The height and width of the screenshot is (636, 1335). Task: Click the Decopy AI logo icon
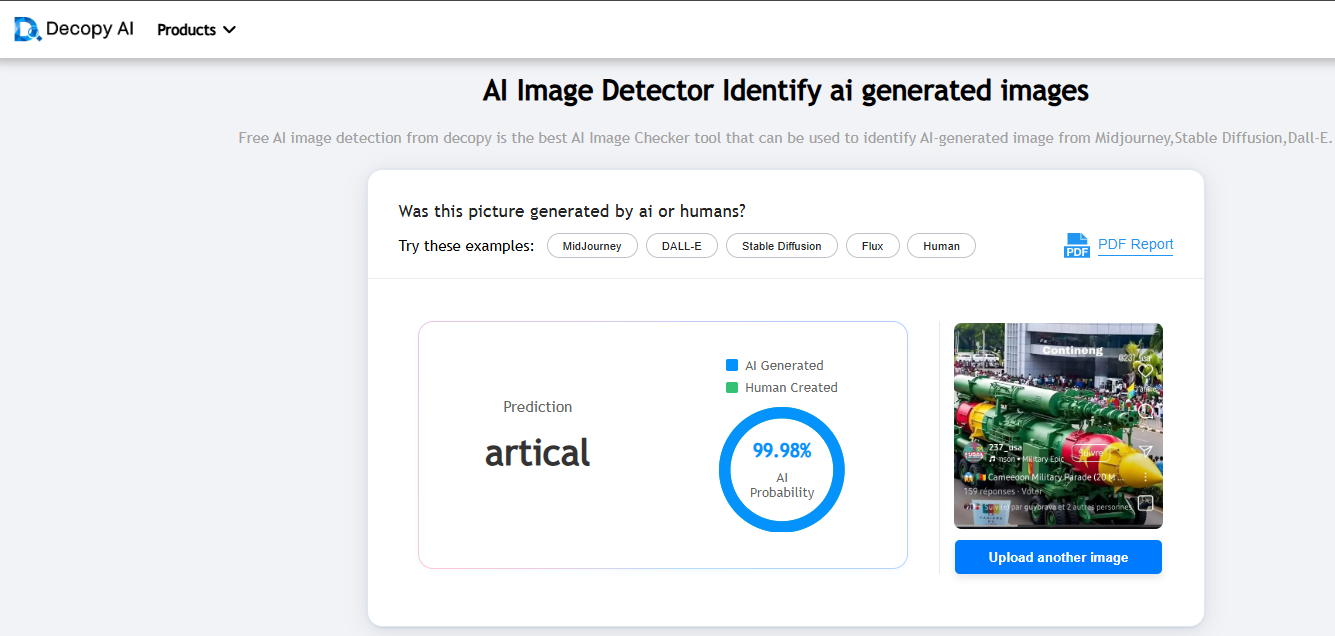click(x=28, y=29)
